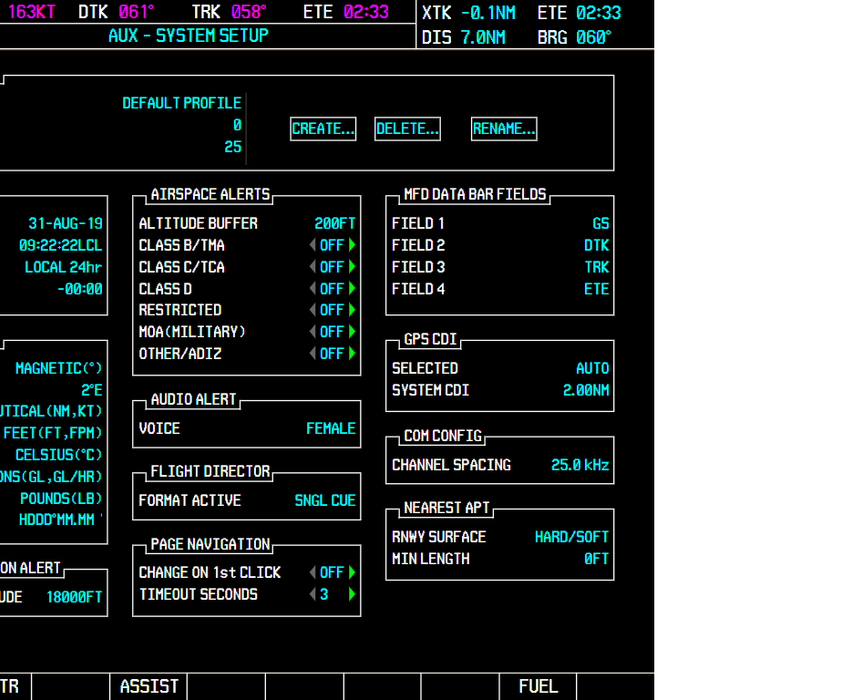Click the RENAME... profile button
This screenshot has width=841, height=700.
point(504,128)
